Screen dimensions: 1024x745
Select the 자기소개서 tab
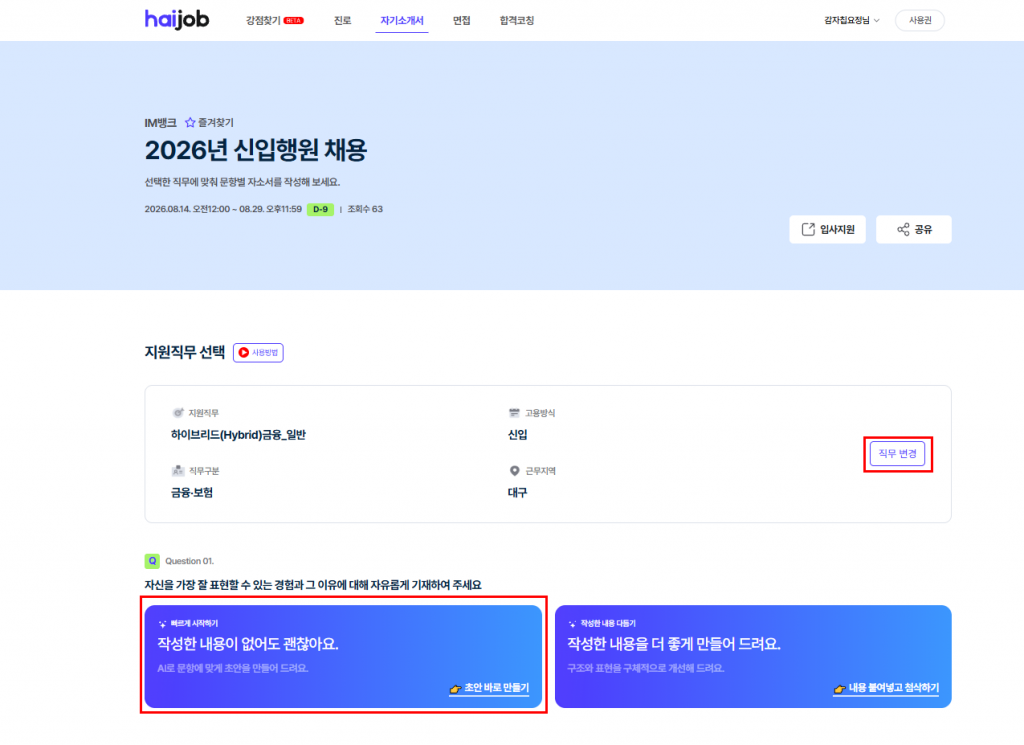pyautogui.click(x=402, y=20)
